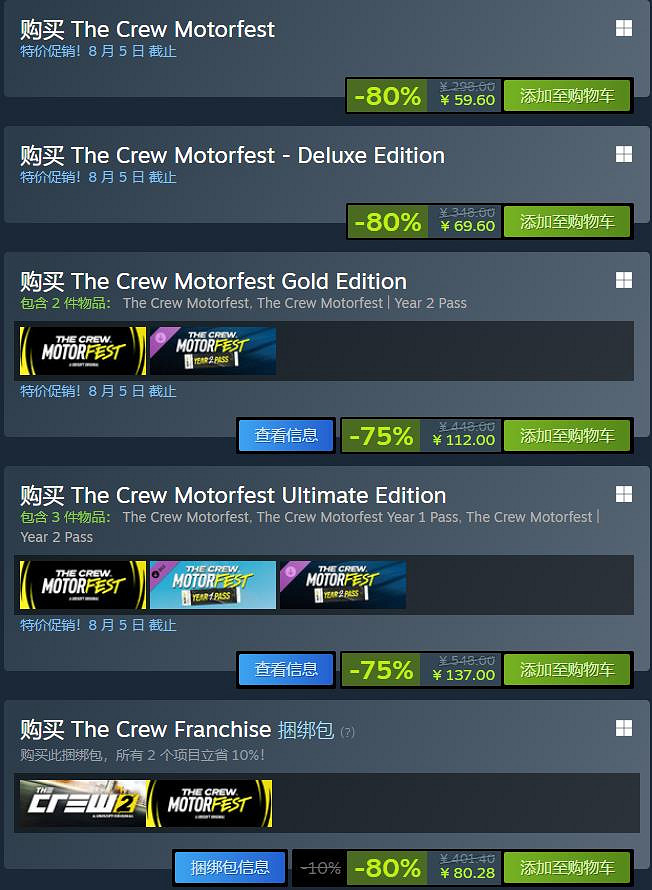
Task: Open the Year 2 Pass thumbnail in Gold Edition
Action: [x=213, y=351]
